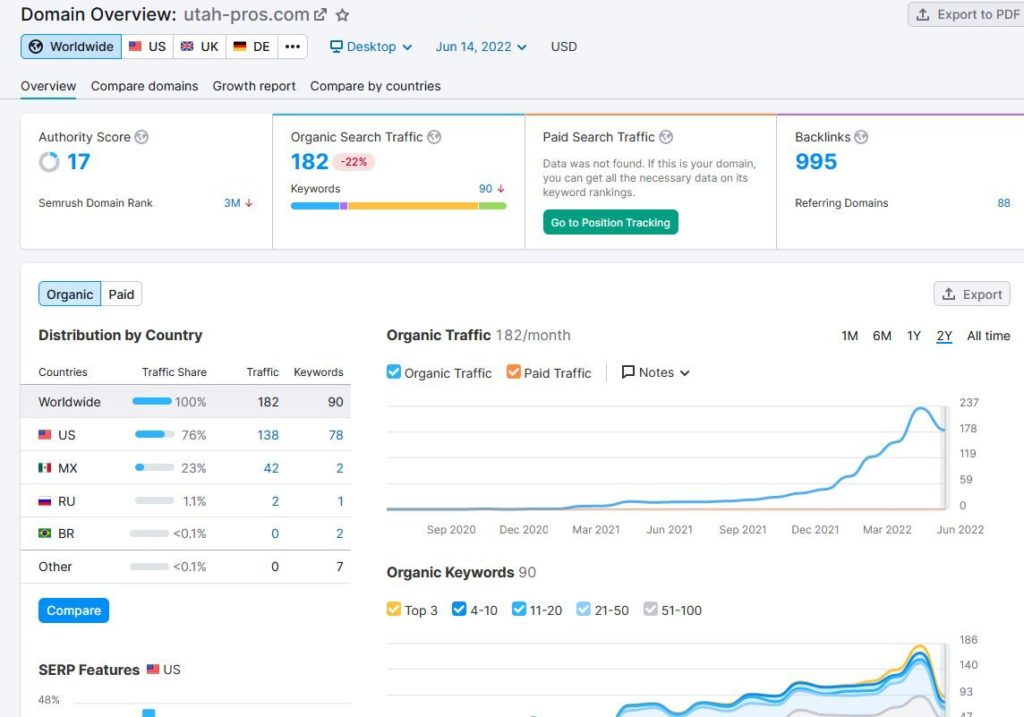This screenshot has width=1024, height=717.
Task: Click the US flag beside SERP Features
Action: coord(153,669)
